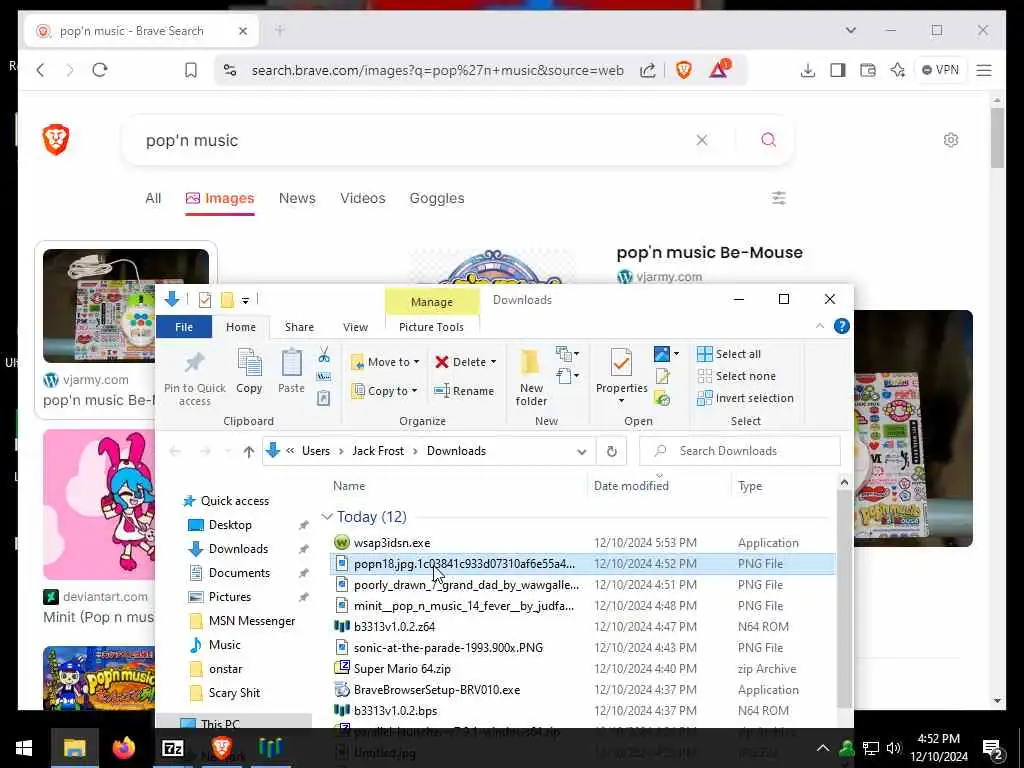Screen dimensions: 1024x768
Task: Open Brave tab list dropdown chevron
Action: point(850,30)
